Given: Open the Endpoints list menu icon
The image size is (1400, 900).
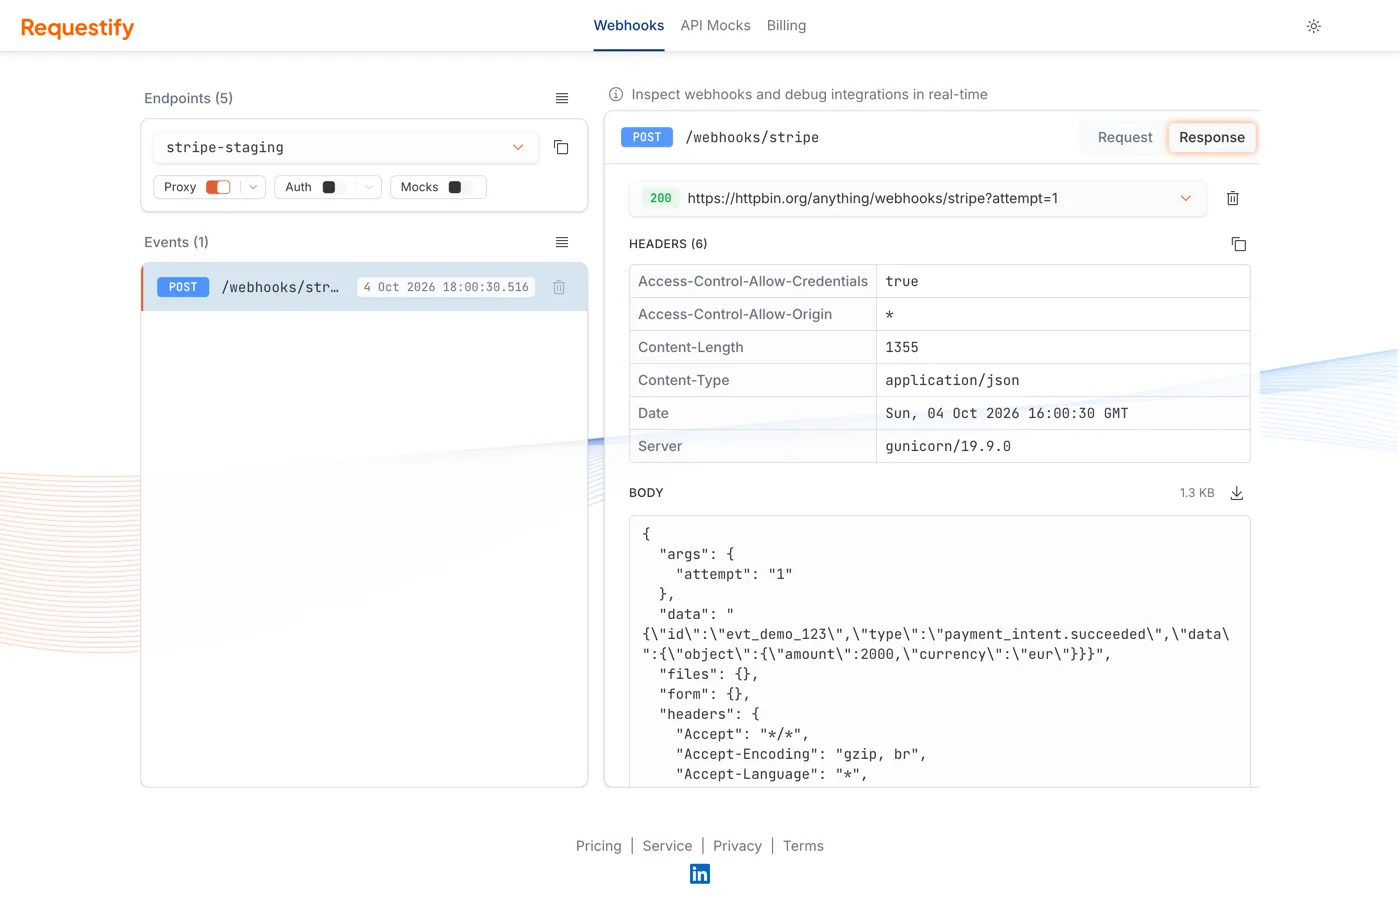Looking at the screenshot, I should (x=562, y=98).
